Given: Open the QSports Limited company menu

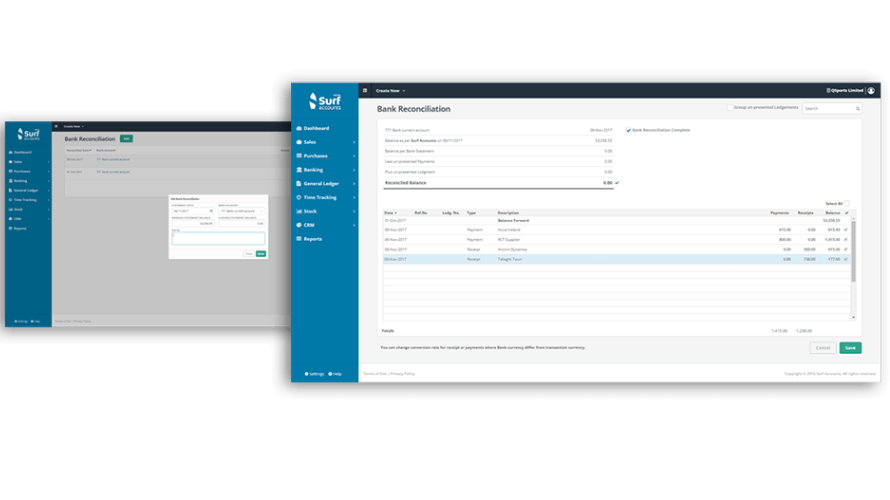Looking at the screenshot, I should (x=845, y=90).
